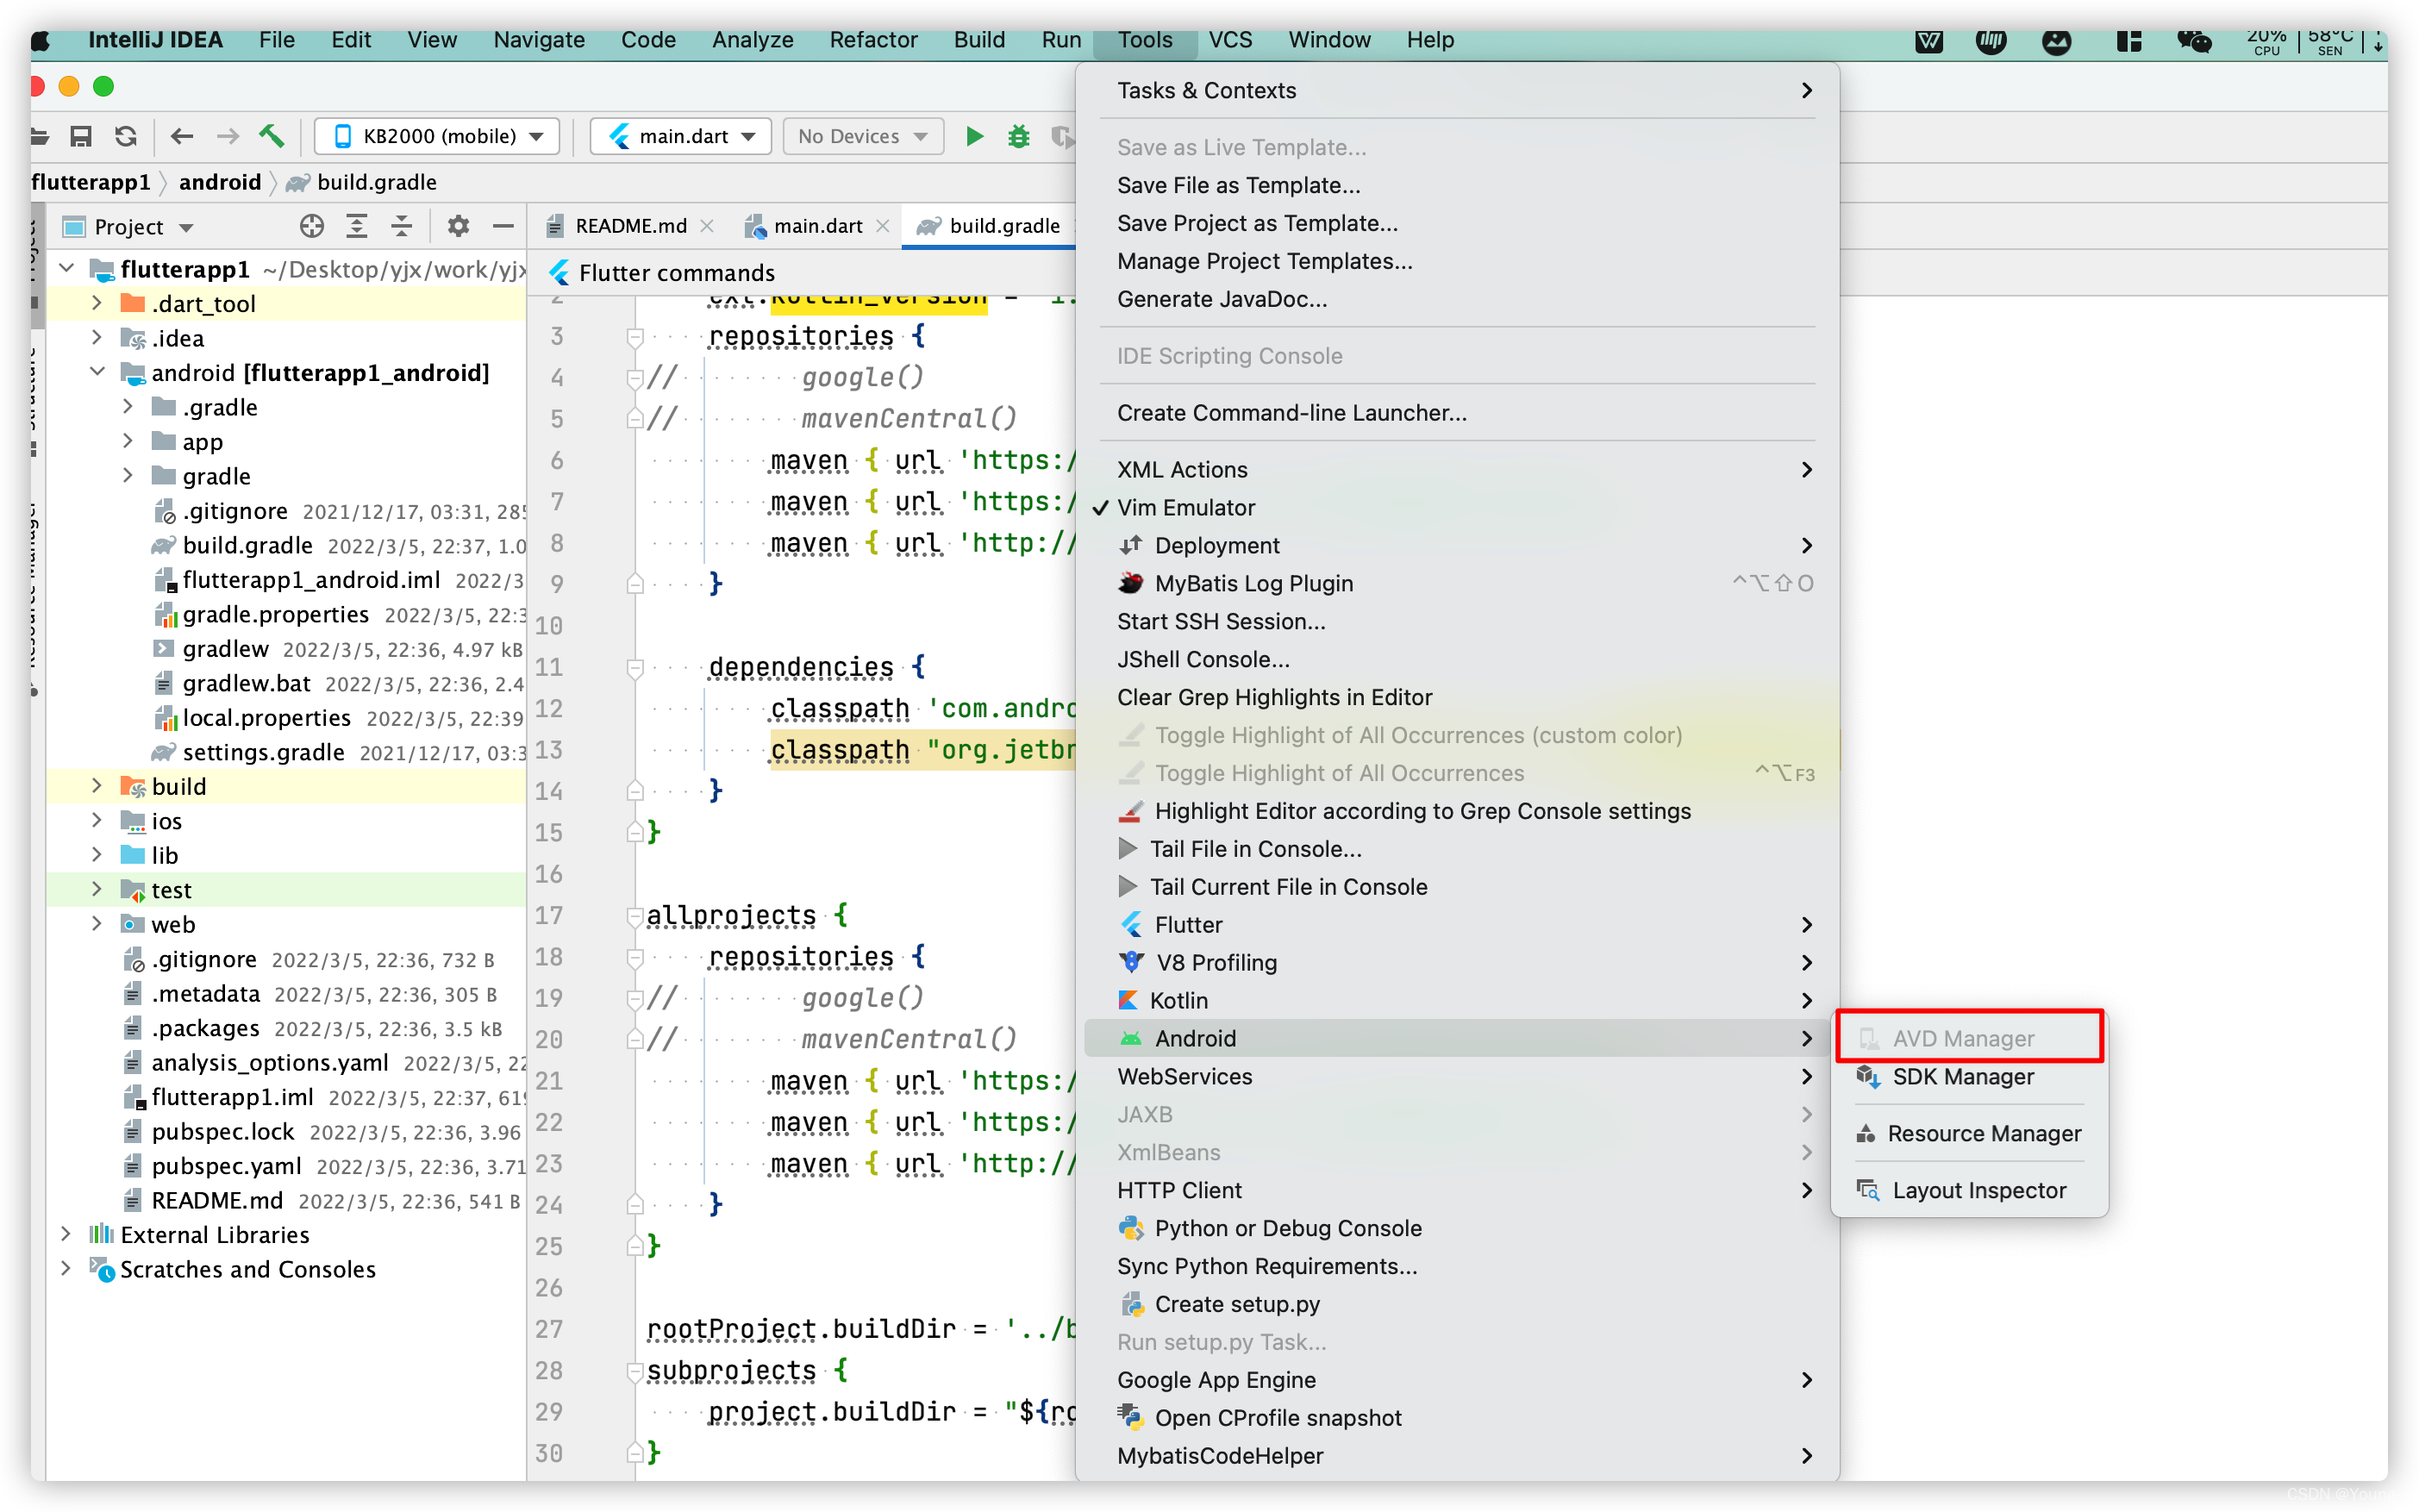Toggle code fold marker at line 18
Screen dimensions: 2419x1512
click(x=635, y=957)
